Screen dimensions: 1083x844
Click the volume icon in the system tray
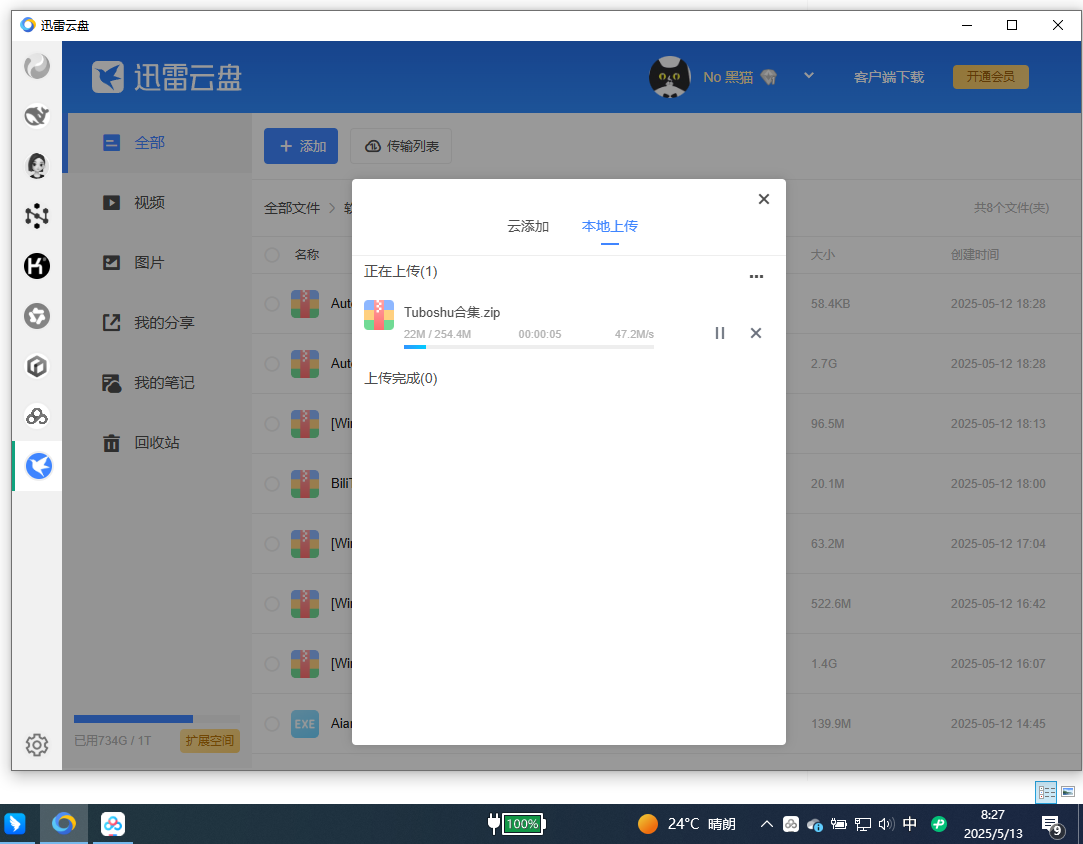coord(886,824)
